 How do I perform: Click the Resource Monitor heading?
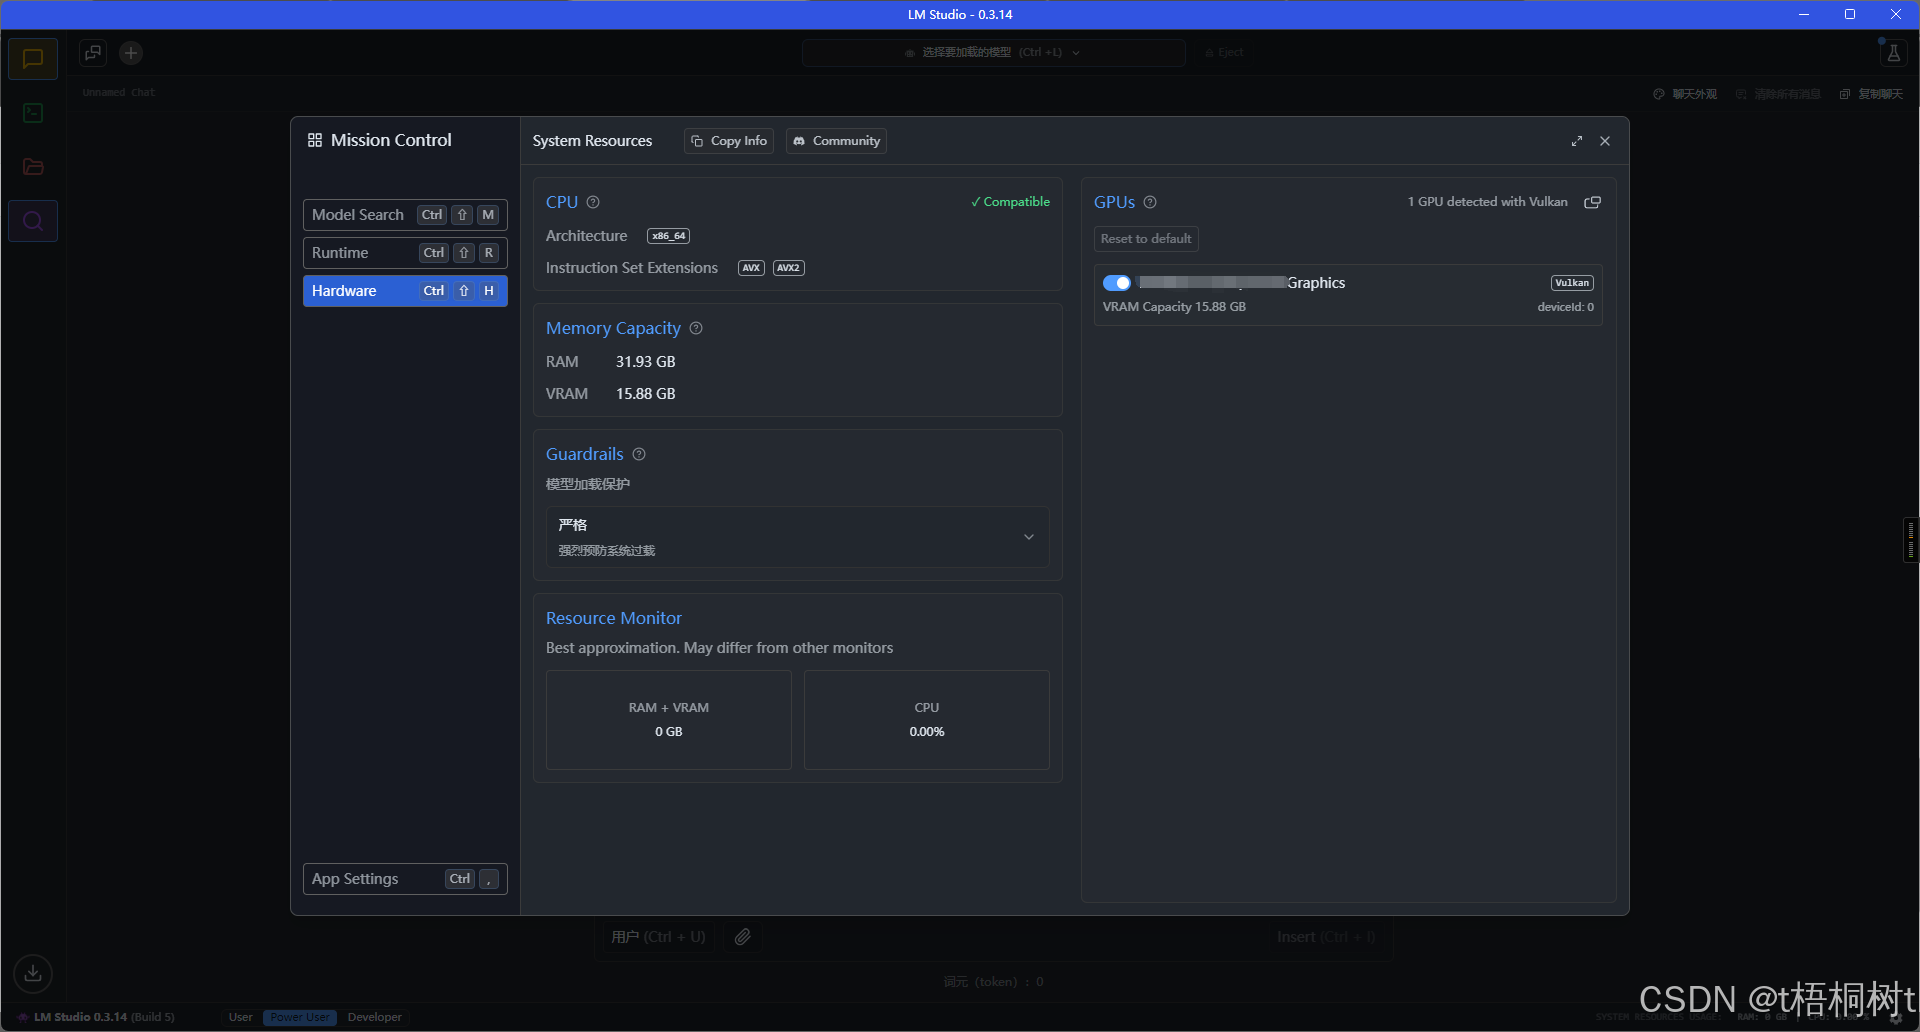tap(613, 618)
